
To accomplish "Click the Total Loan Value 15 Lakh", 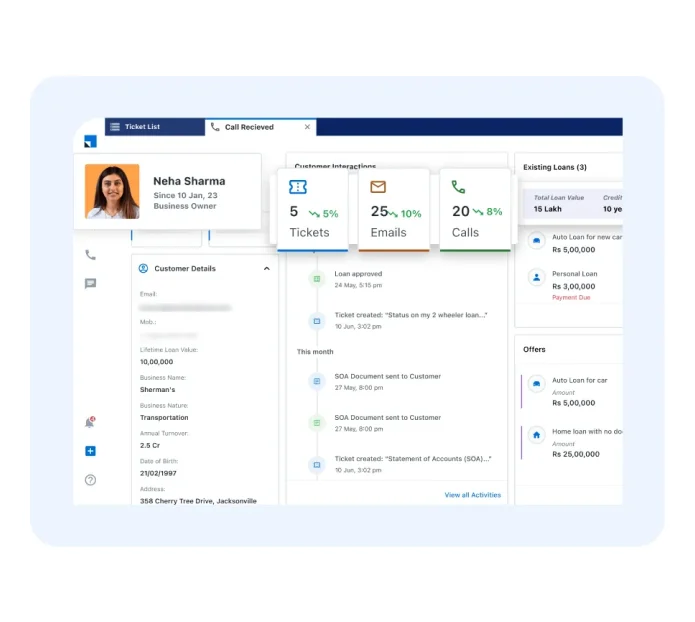I will tap(558, 203).
